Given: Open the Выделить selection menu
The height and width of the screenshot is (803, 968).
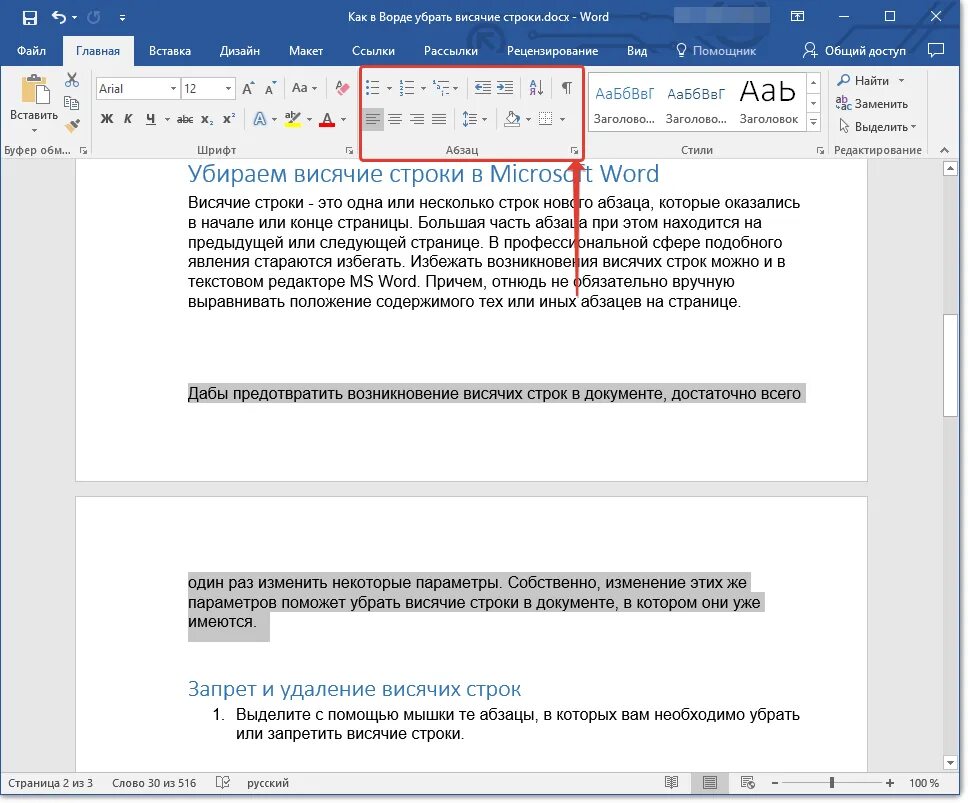Looking at the screenshot, I should pyautogui.click(x=877, y=127).
